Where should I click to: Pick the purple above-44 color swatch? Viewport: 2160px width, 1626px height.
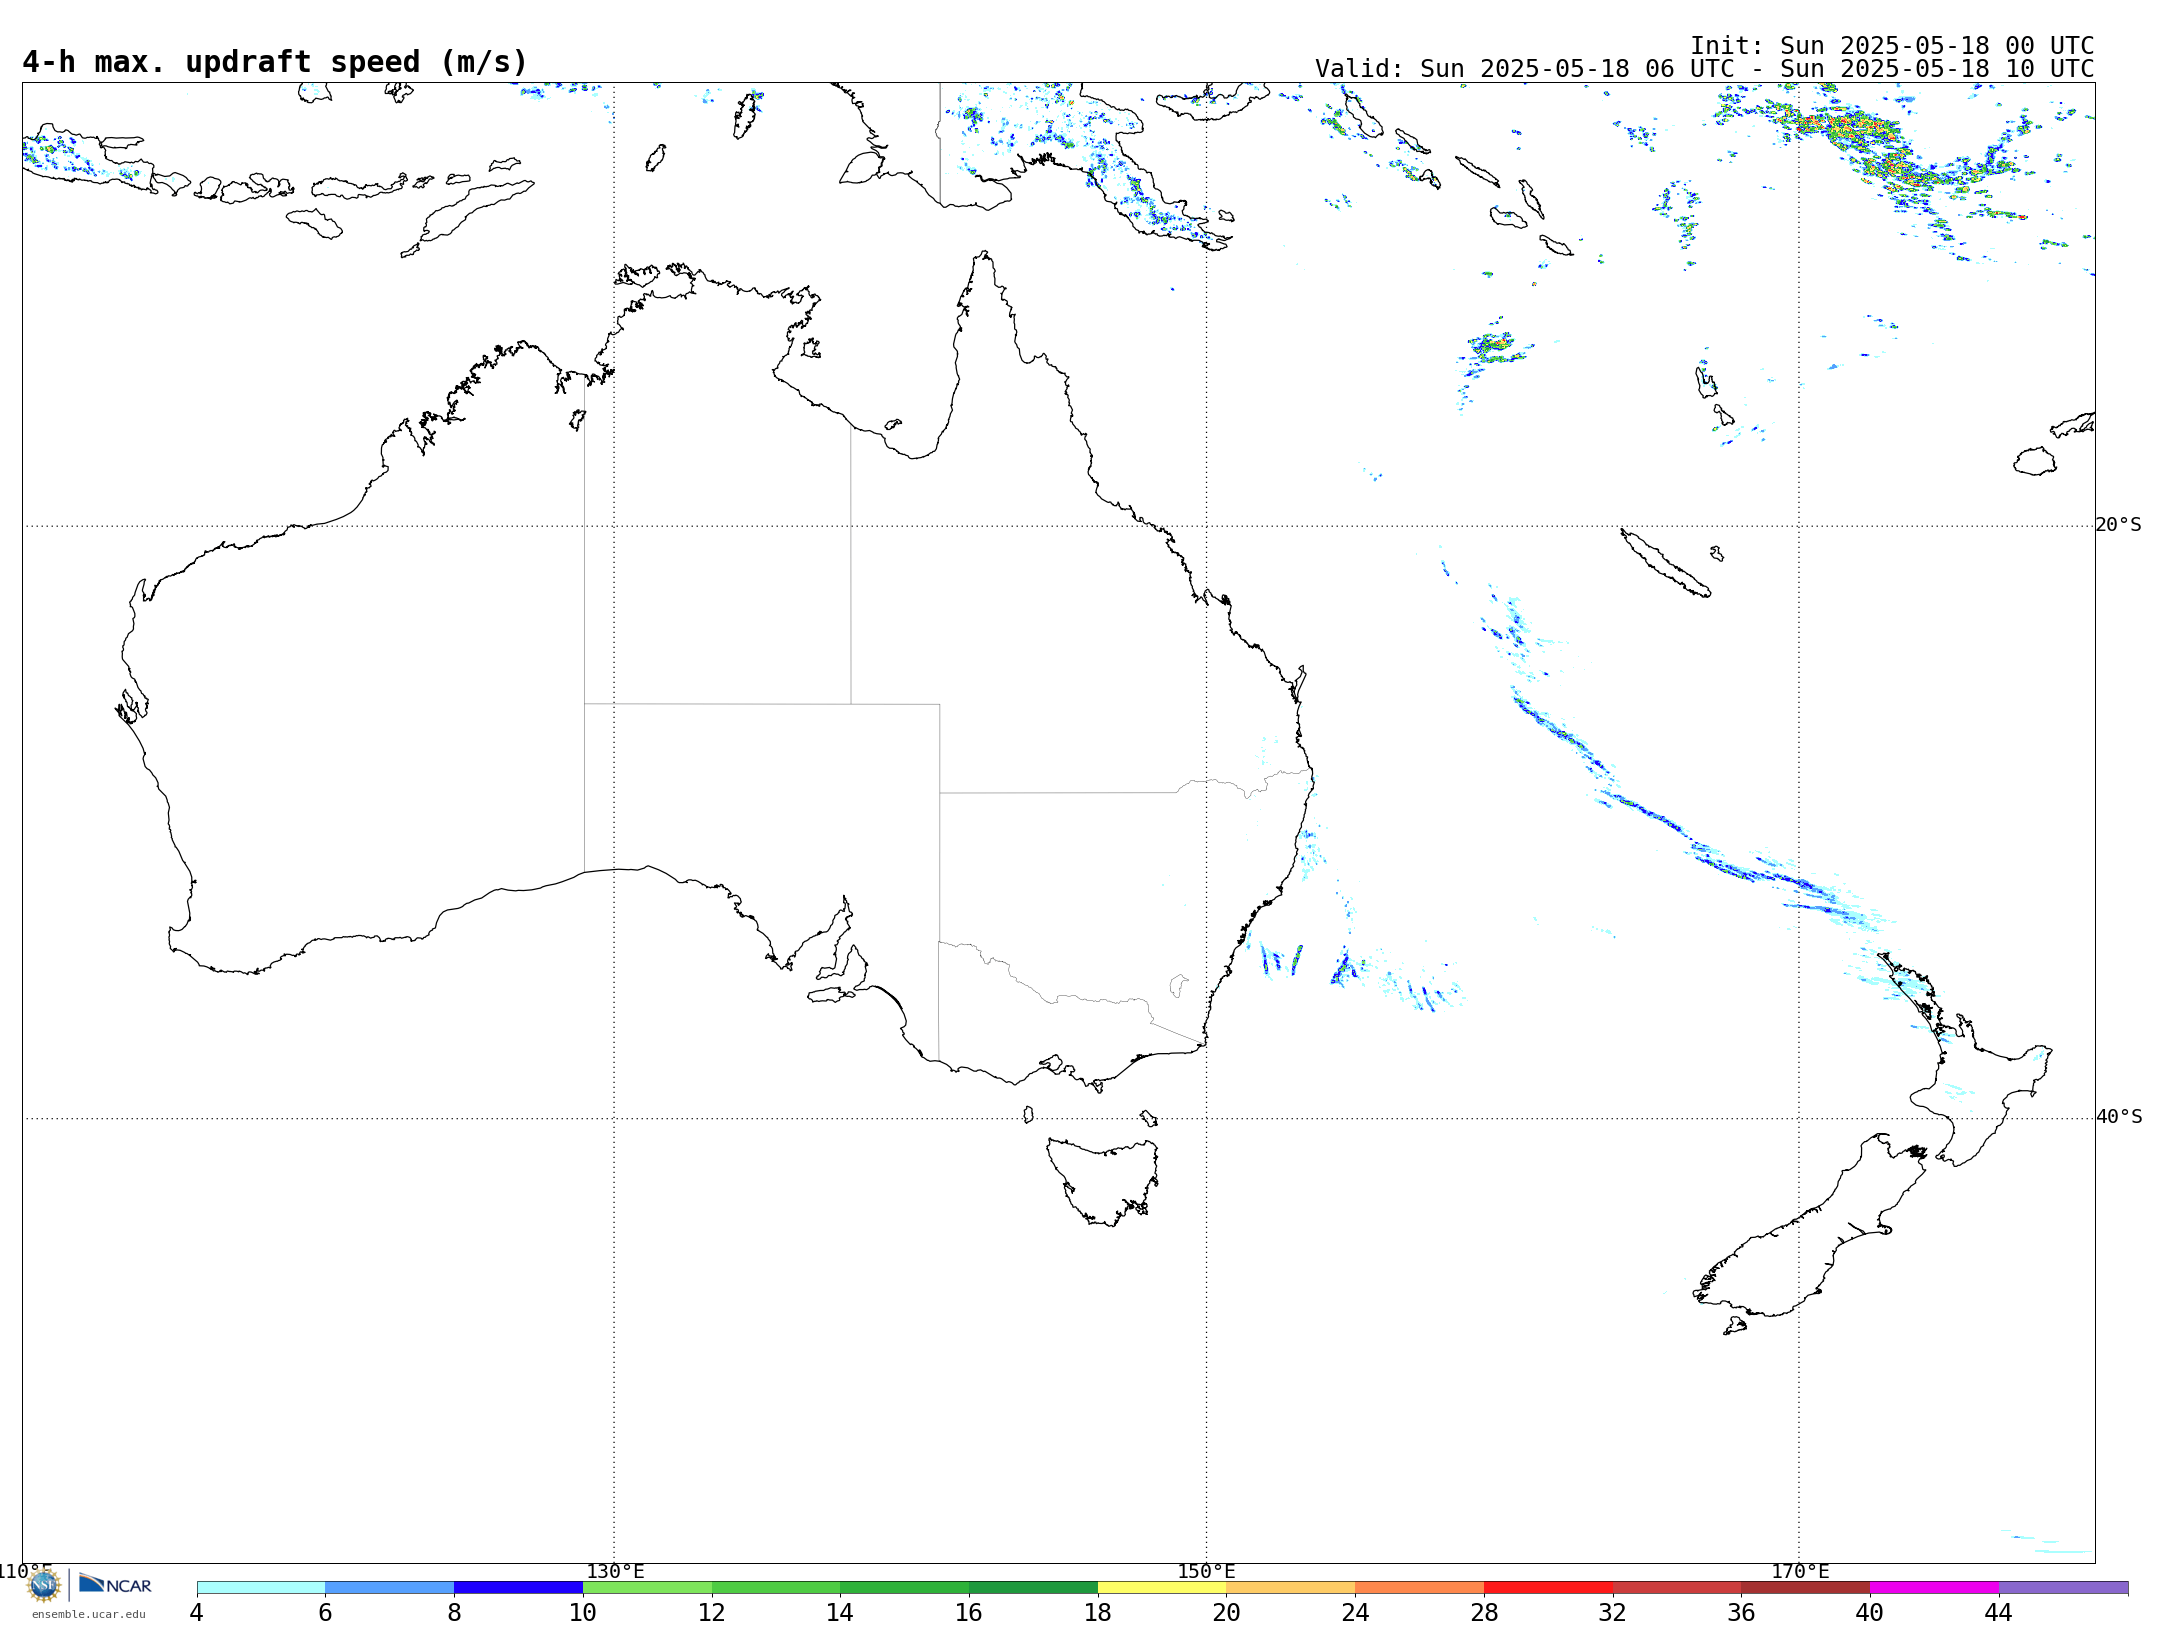pyautogui.click(x=2063, y=1588)
